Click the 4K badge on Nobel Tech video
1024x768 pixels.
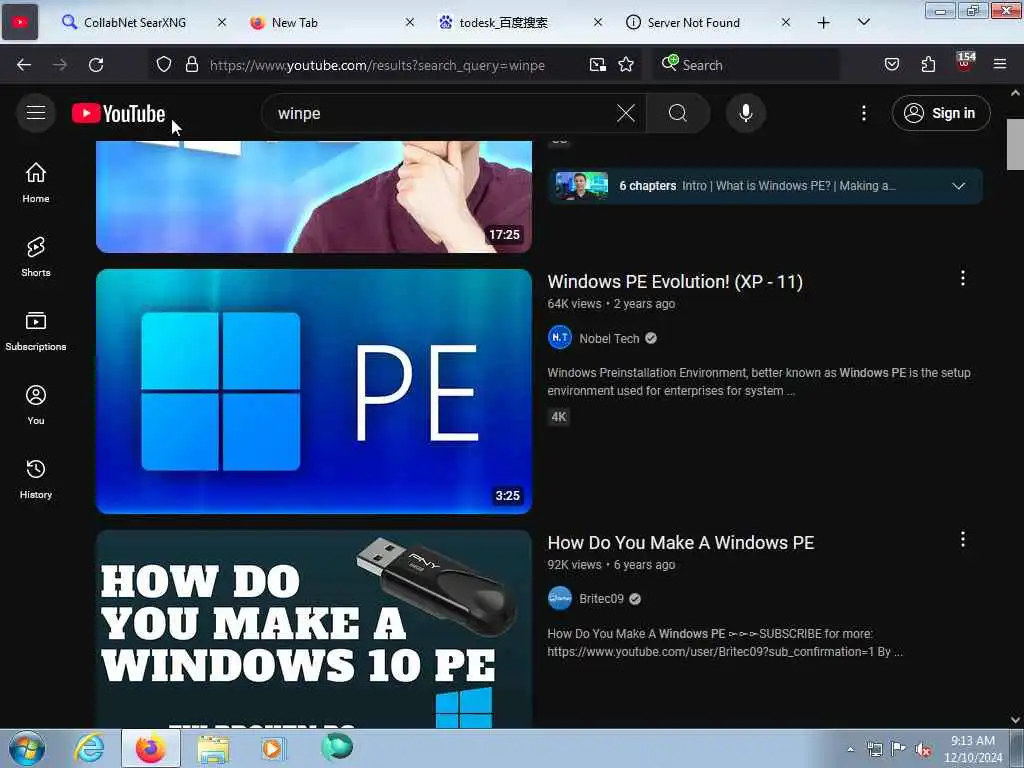(x=559, y=417)
